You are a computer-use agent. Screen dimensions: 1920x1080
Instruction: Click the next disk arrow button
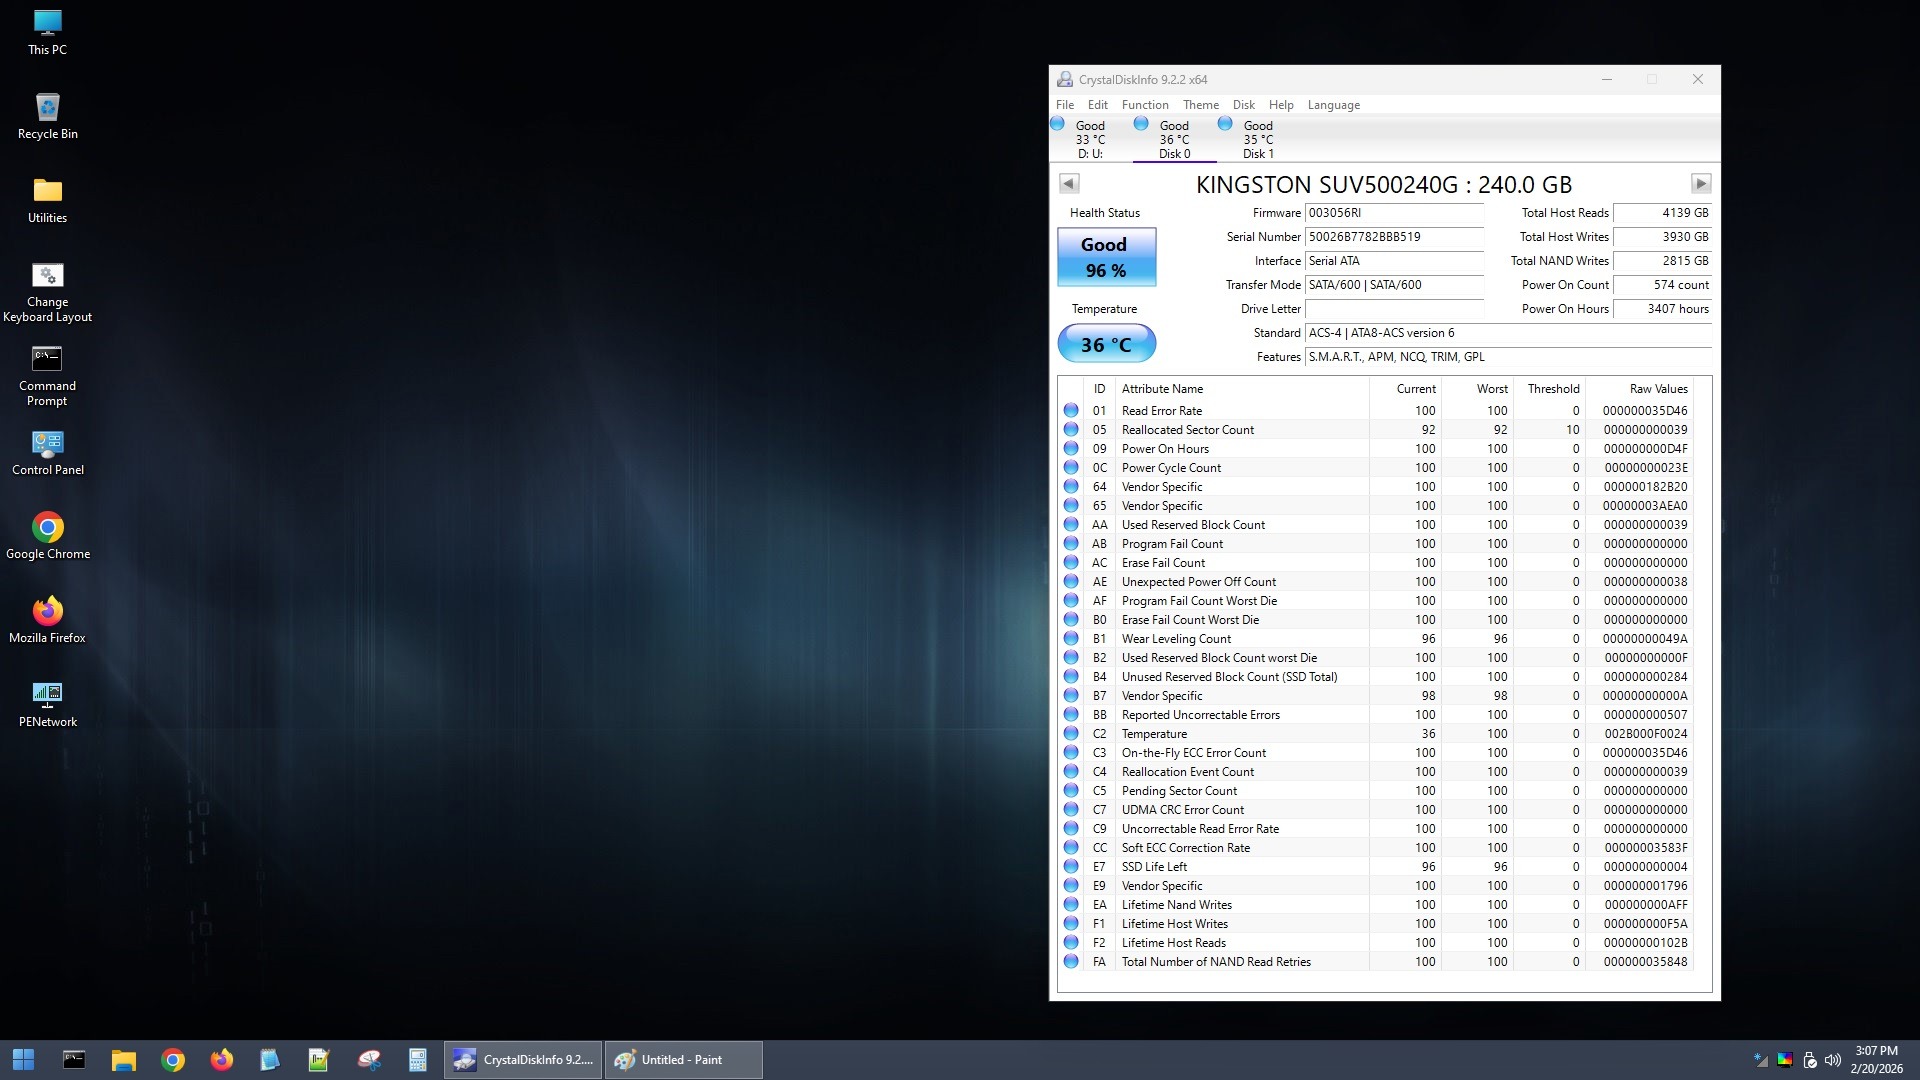pyautogui.click(x=1700, y=184)
